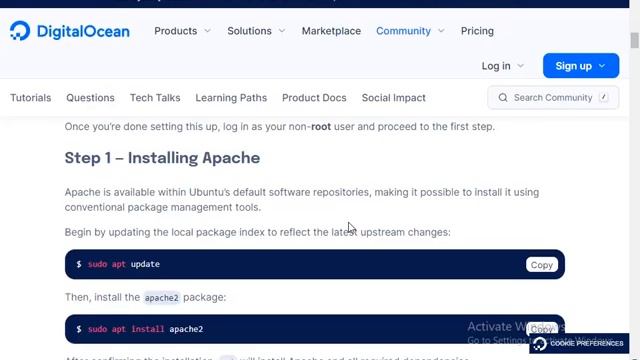Click the Log in chevron arrow

click(x=520, y=66)
